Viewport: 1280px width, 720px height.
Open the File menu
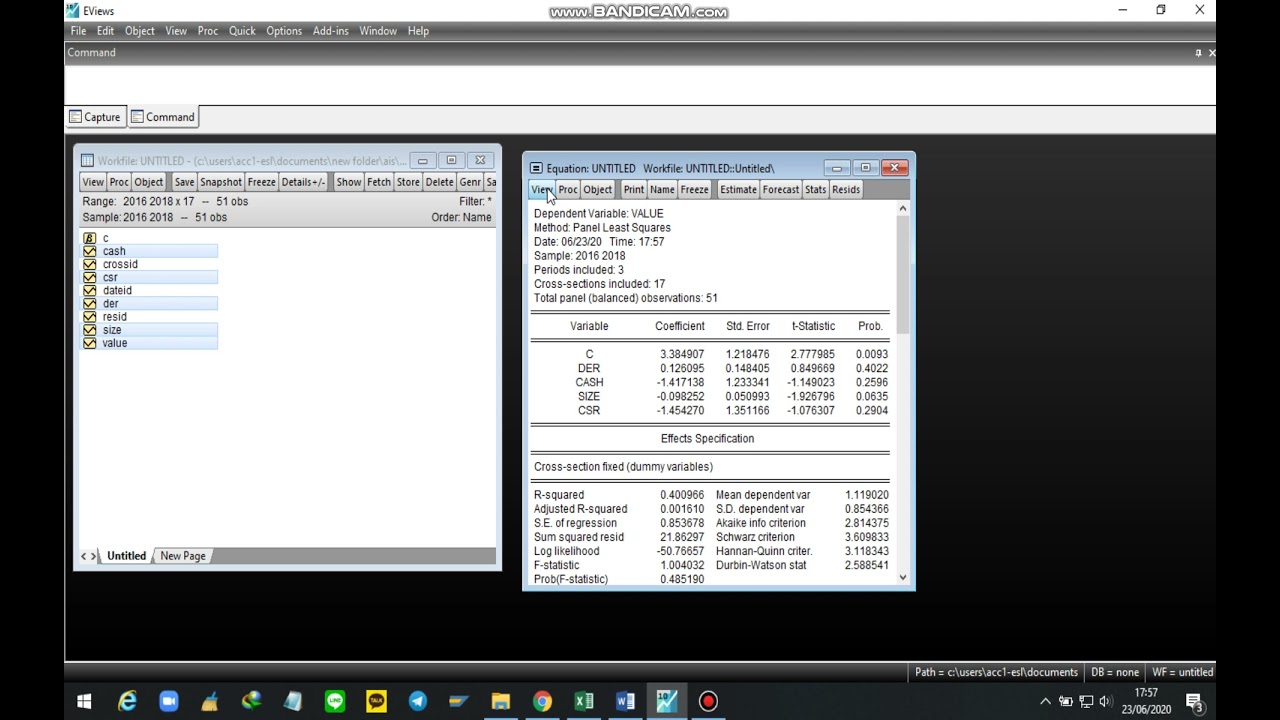click(78, 31)
